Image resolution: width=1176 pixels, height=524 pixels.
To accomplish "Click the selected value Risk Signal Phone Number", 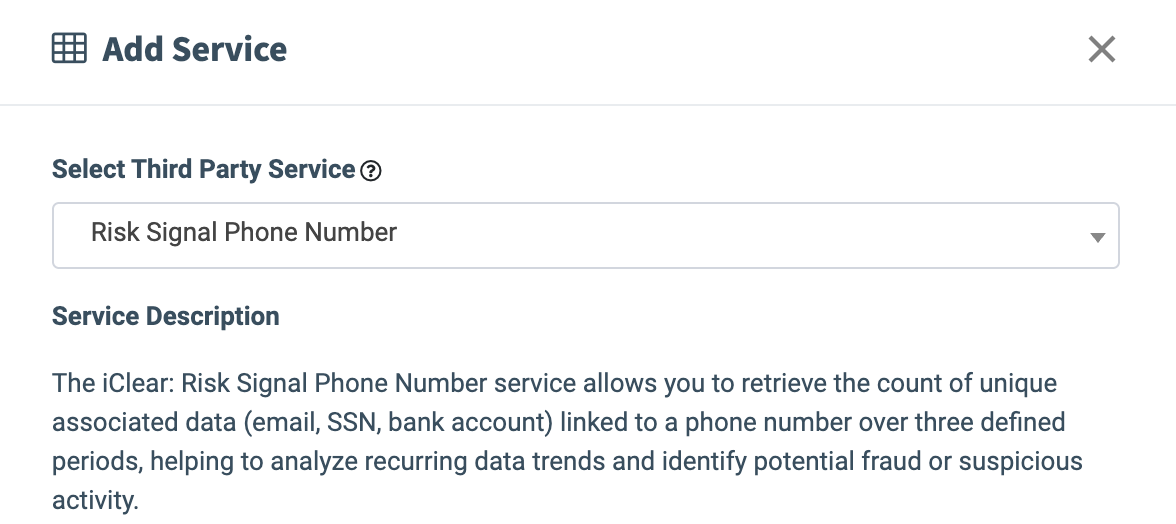I will pyautogui.click(x=244, y=233).
